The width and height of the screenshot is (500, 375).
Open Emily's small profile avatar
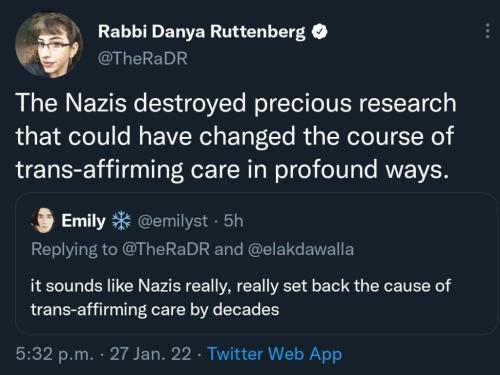(43, 220)
